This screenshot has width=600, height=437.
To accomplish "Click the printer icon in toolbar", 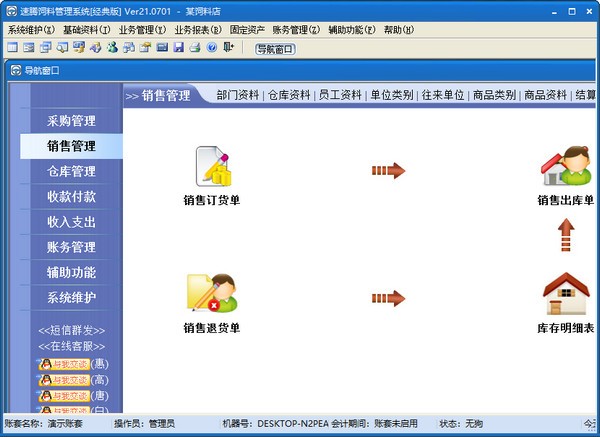I will [195, 47].
